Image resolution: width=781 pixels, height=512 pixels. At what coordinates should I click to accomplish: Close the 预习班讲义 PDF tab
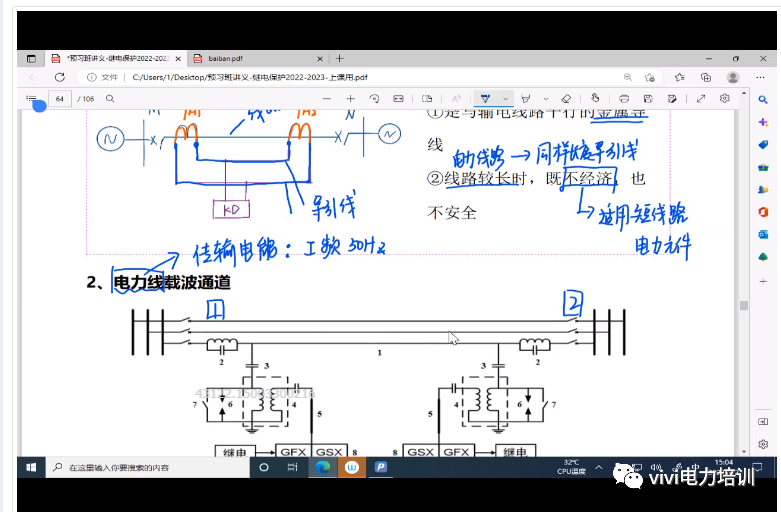click(178, 59)
